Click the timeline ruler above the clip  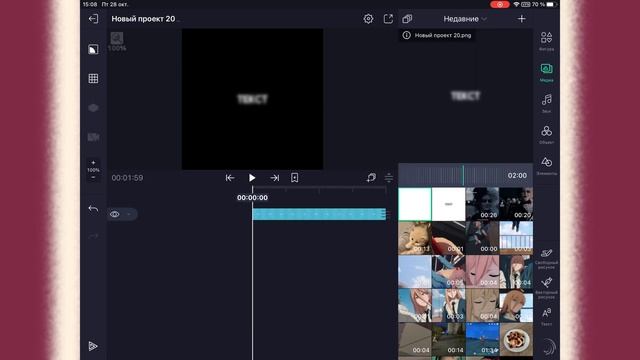(319, 189)
